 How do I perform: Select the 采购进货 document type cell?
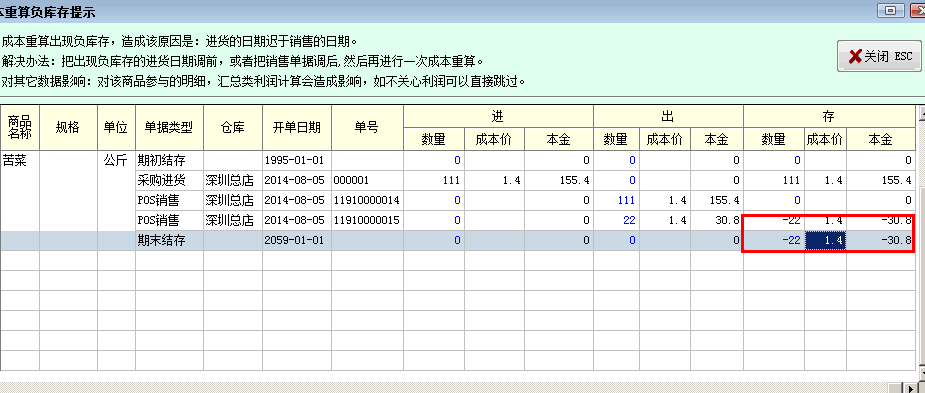170,180
